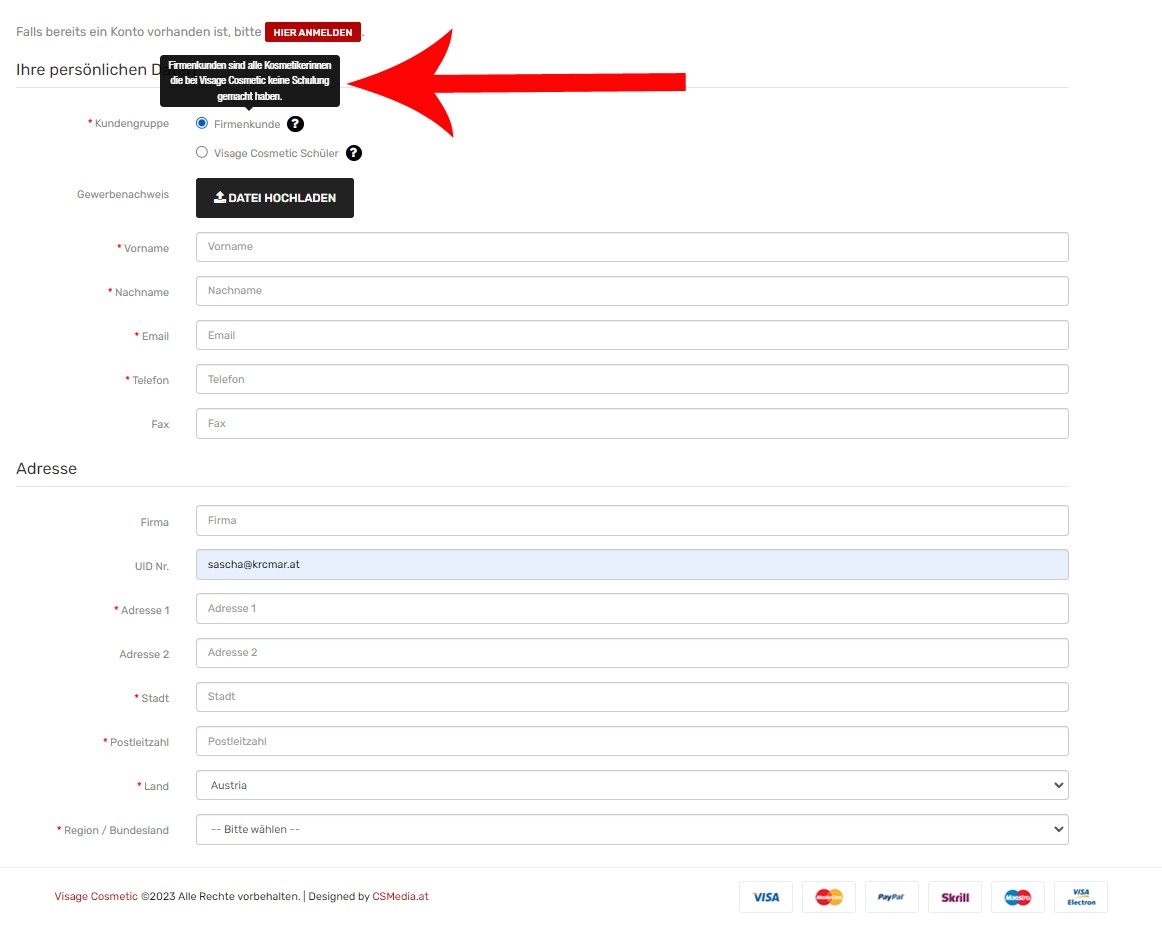Follow the Visage Cosmetic footer link
Image resolution: width=1162 pixels, height=931 pixels.
pyautogui.click(x=96, y=896)
